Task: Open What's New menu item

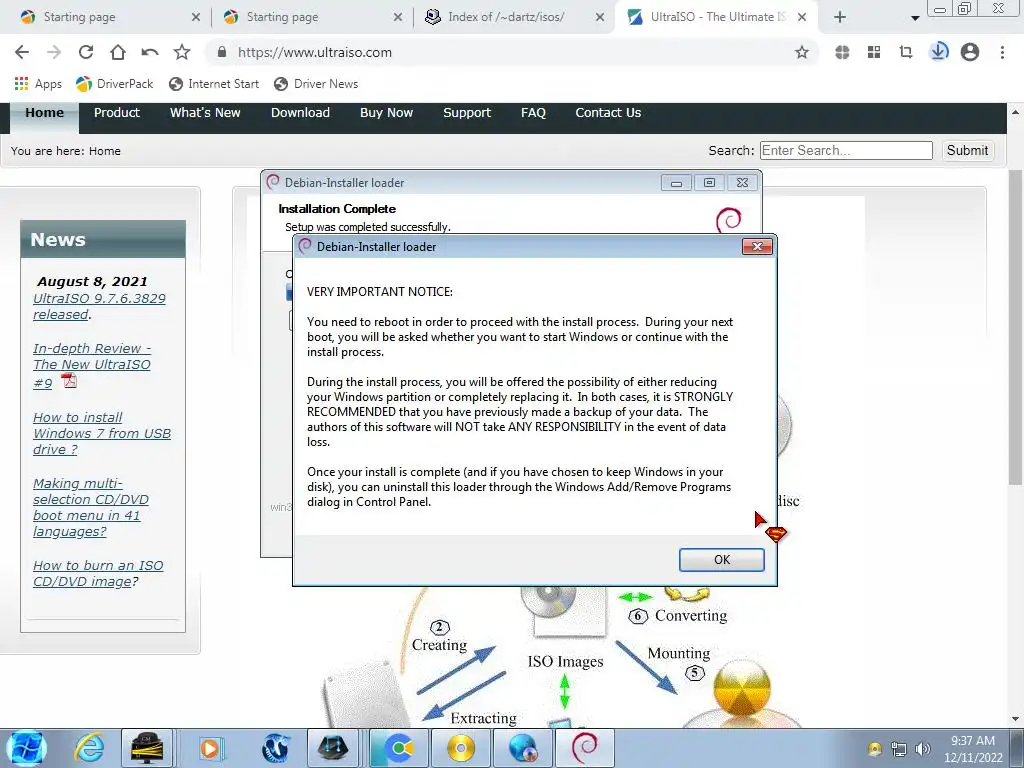Action: click(205, 113)
